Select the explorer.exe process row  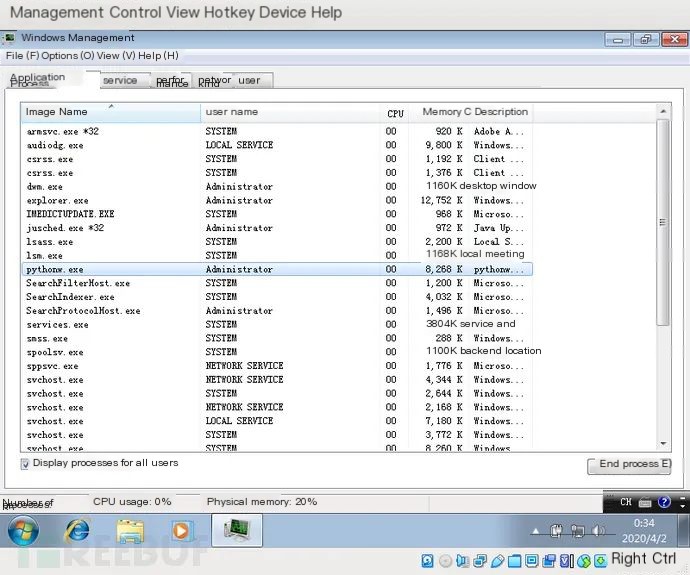pyautogui.click(x=277, y=201)
